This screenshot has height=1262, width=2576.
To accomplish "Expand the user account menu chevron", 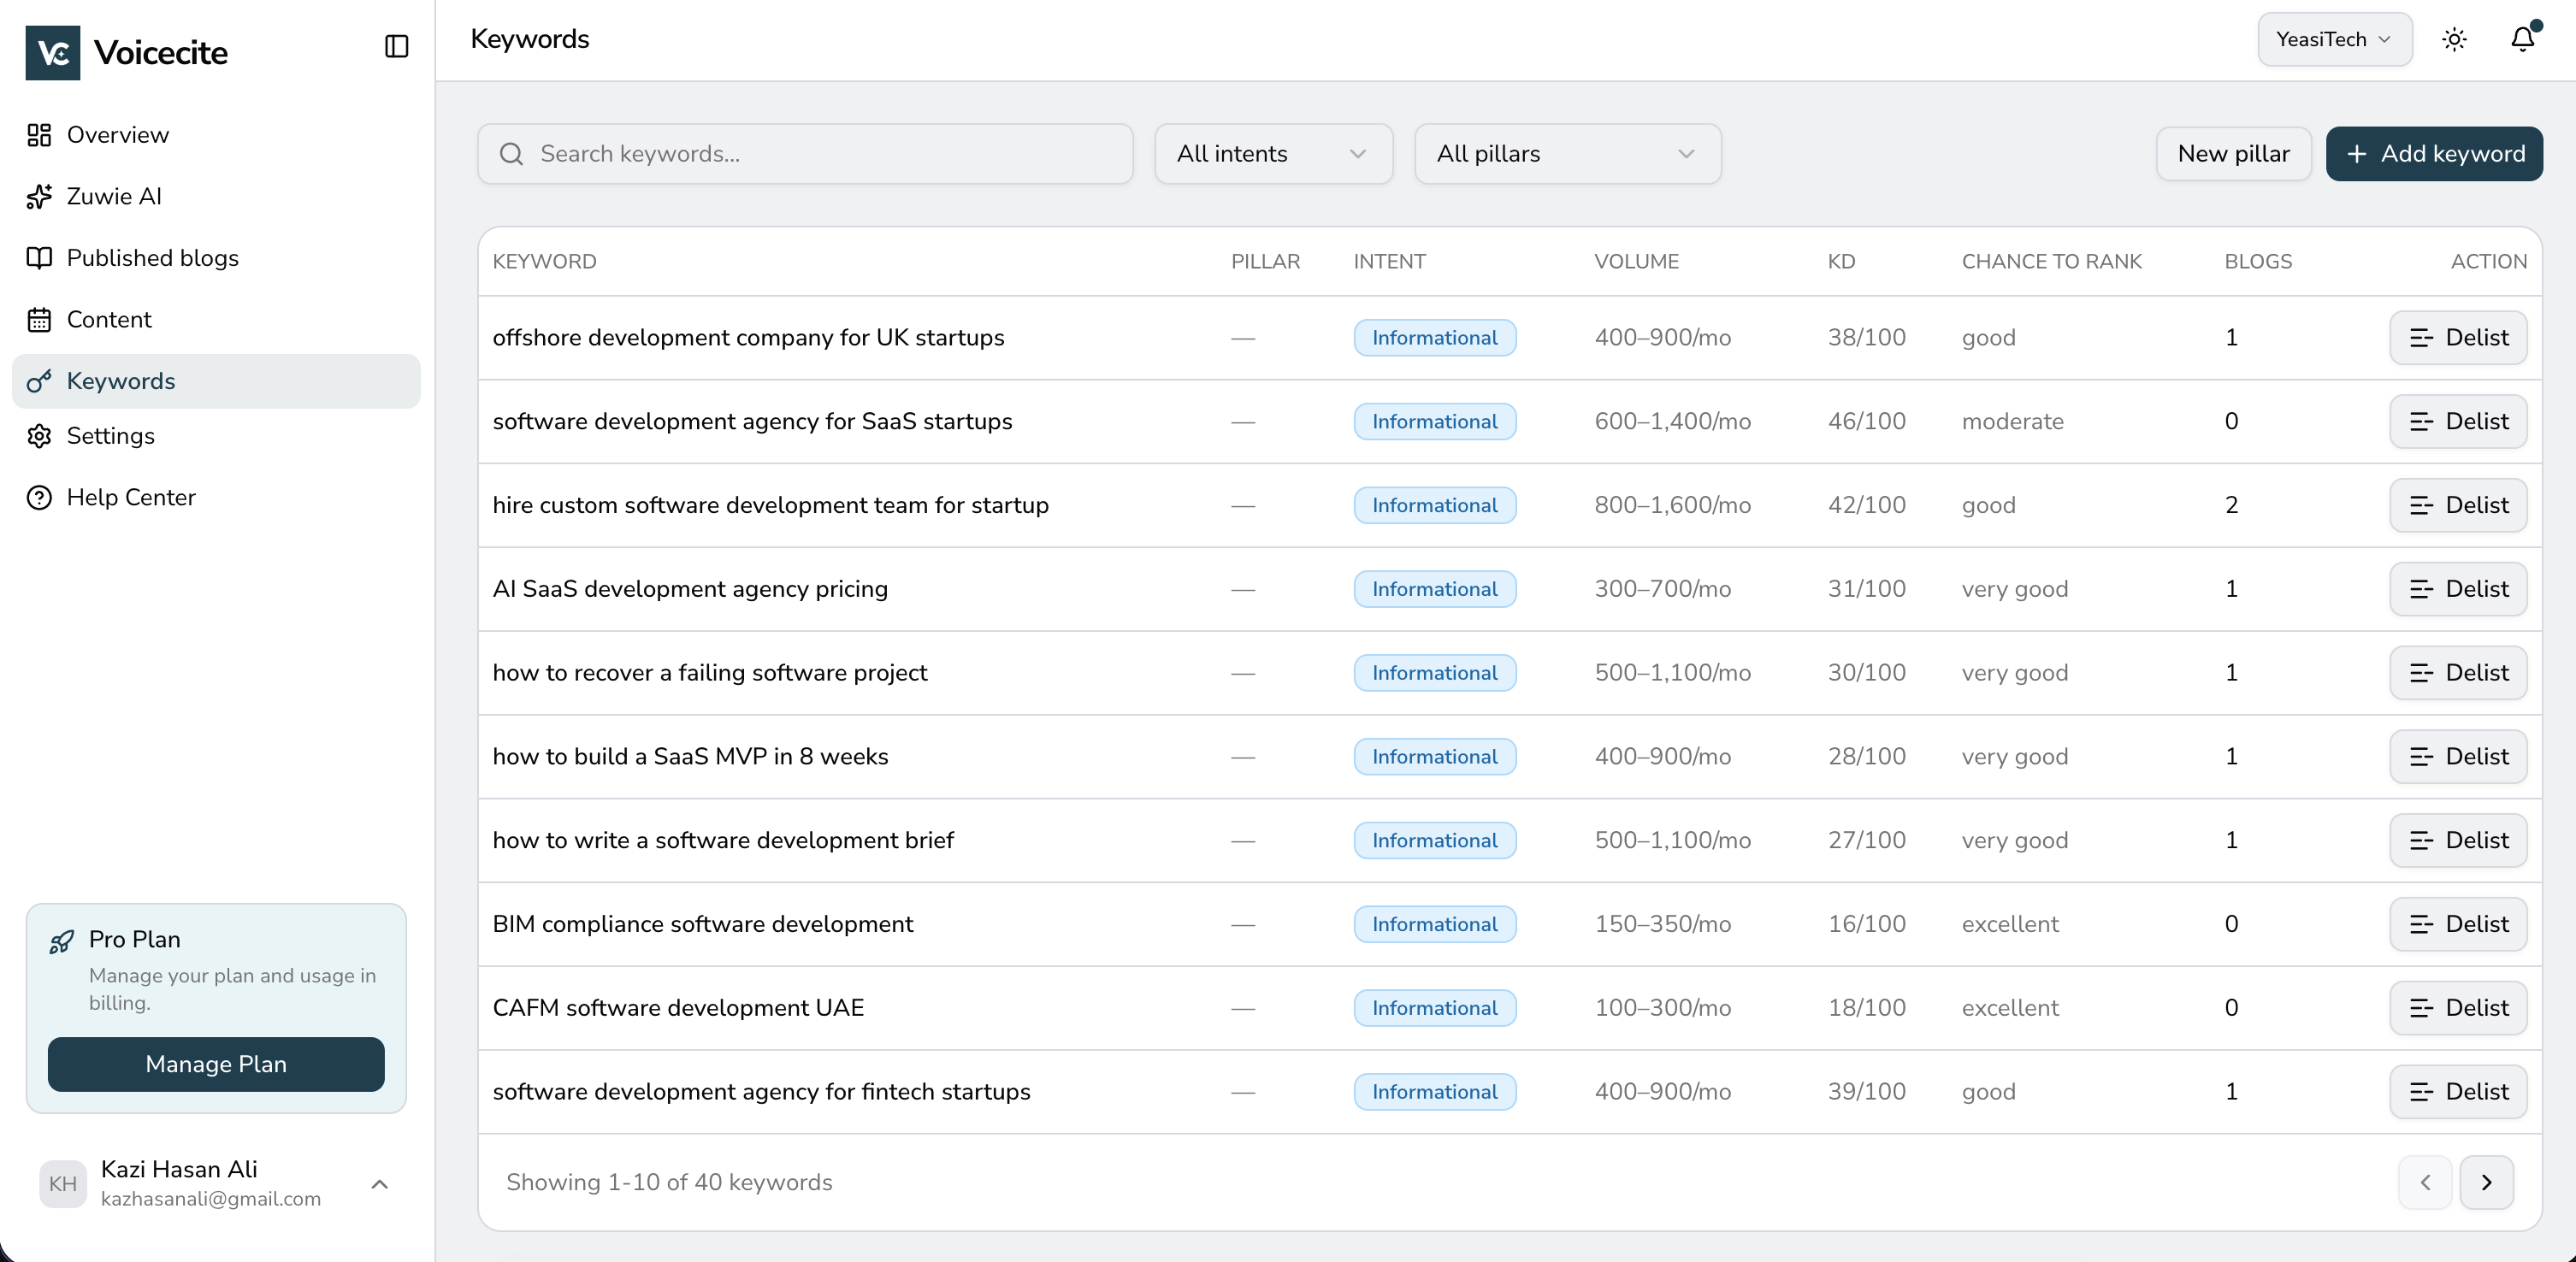I will [379, 1184].
